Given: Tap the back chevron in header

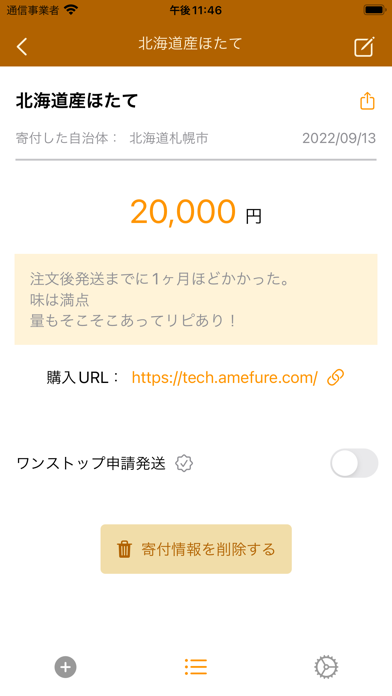Looking at the screenshot, I should 22,46.
